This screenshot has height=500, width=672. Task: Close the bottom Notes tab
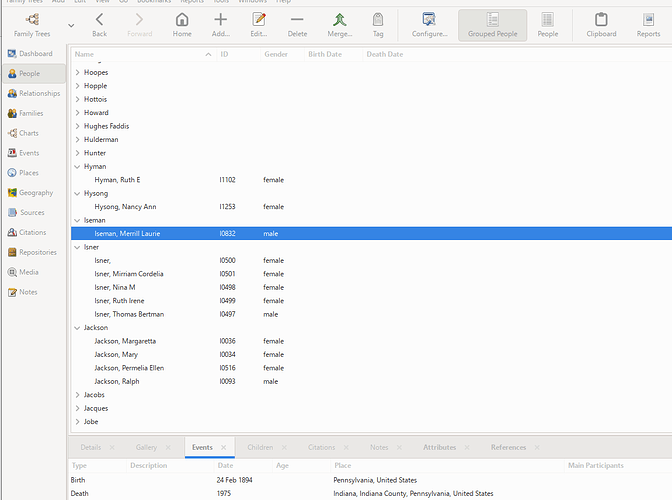tap(399, 447)
